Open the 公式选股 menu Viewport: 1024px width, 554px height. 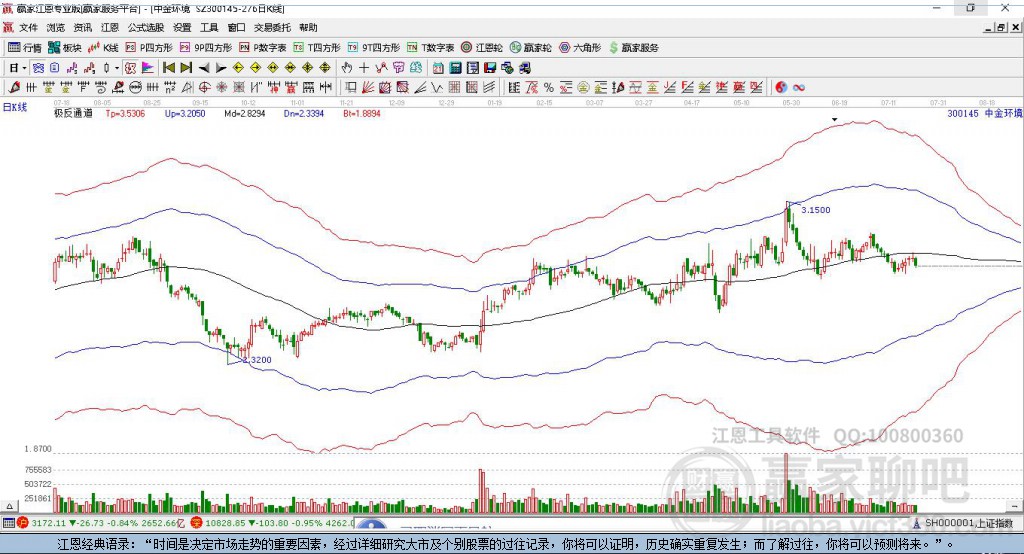[146, 27]
